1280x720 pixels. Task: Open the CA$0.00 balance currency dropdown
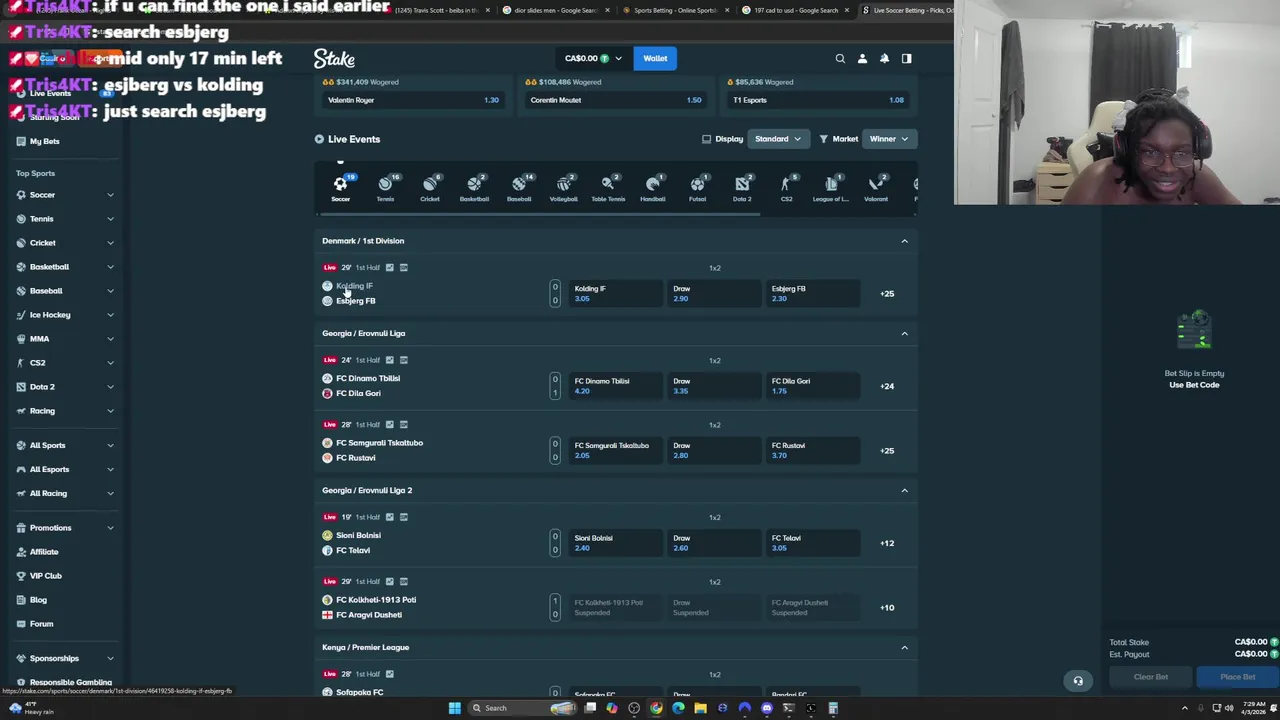593,58
